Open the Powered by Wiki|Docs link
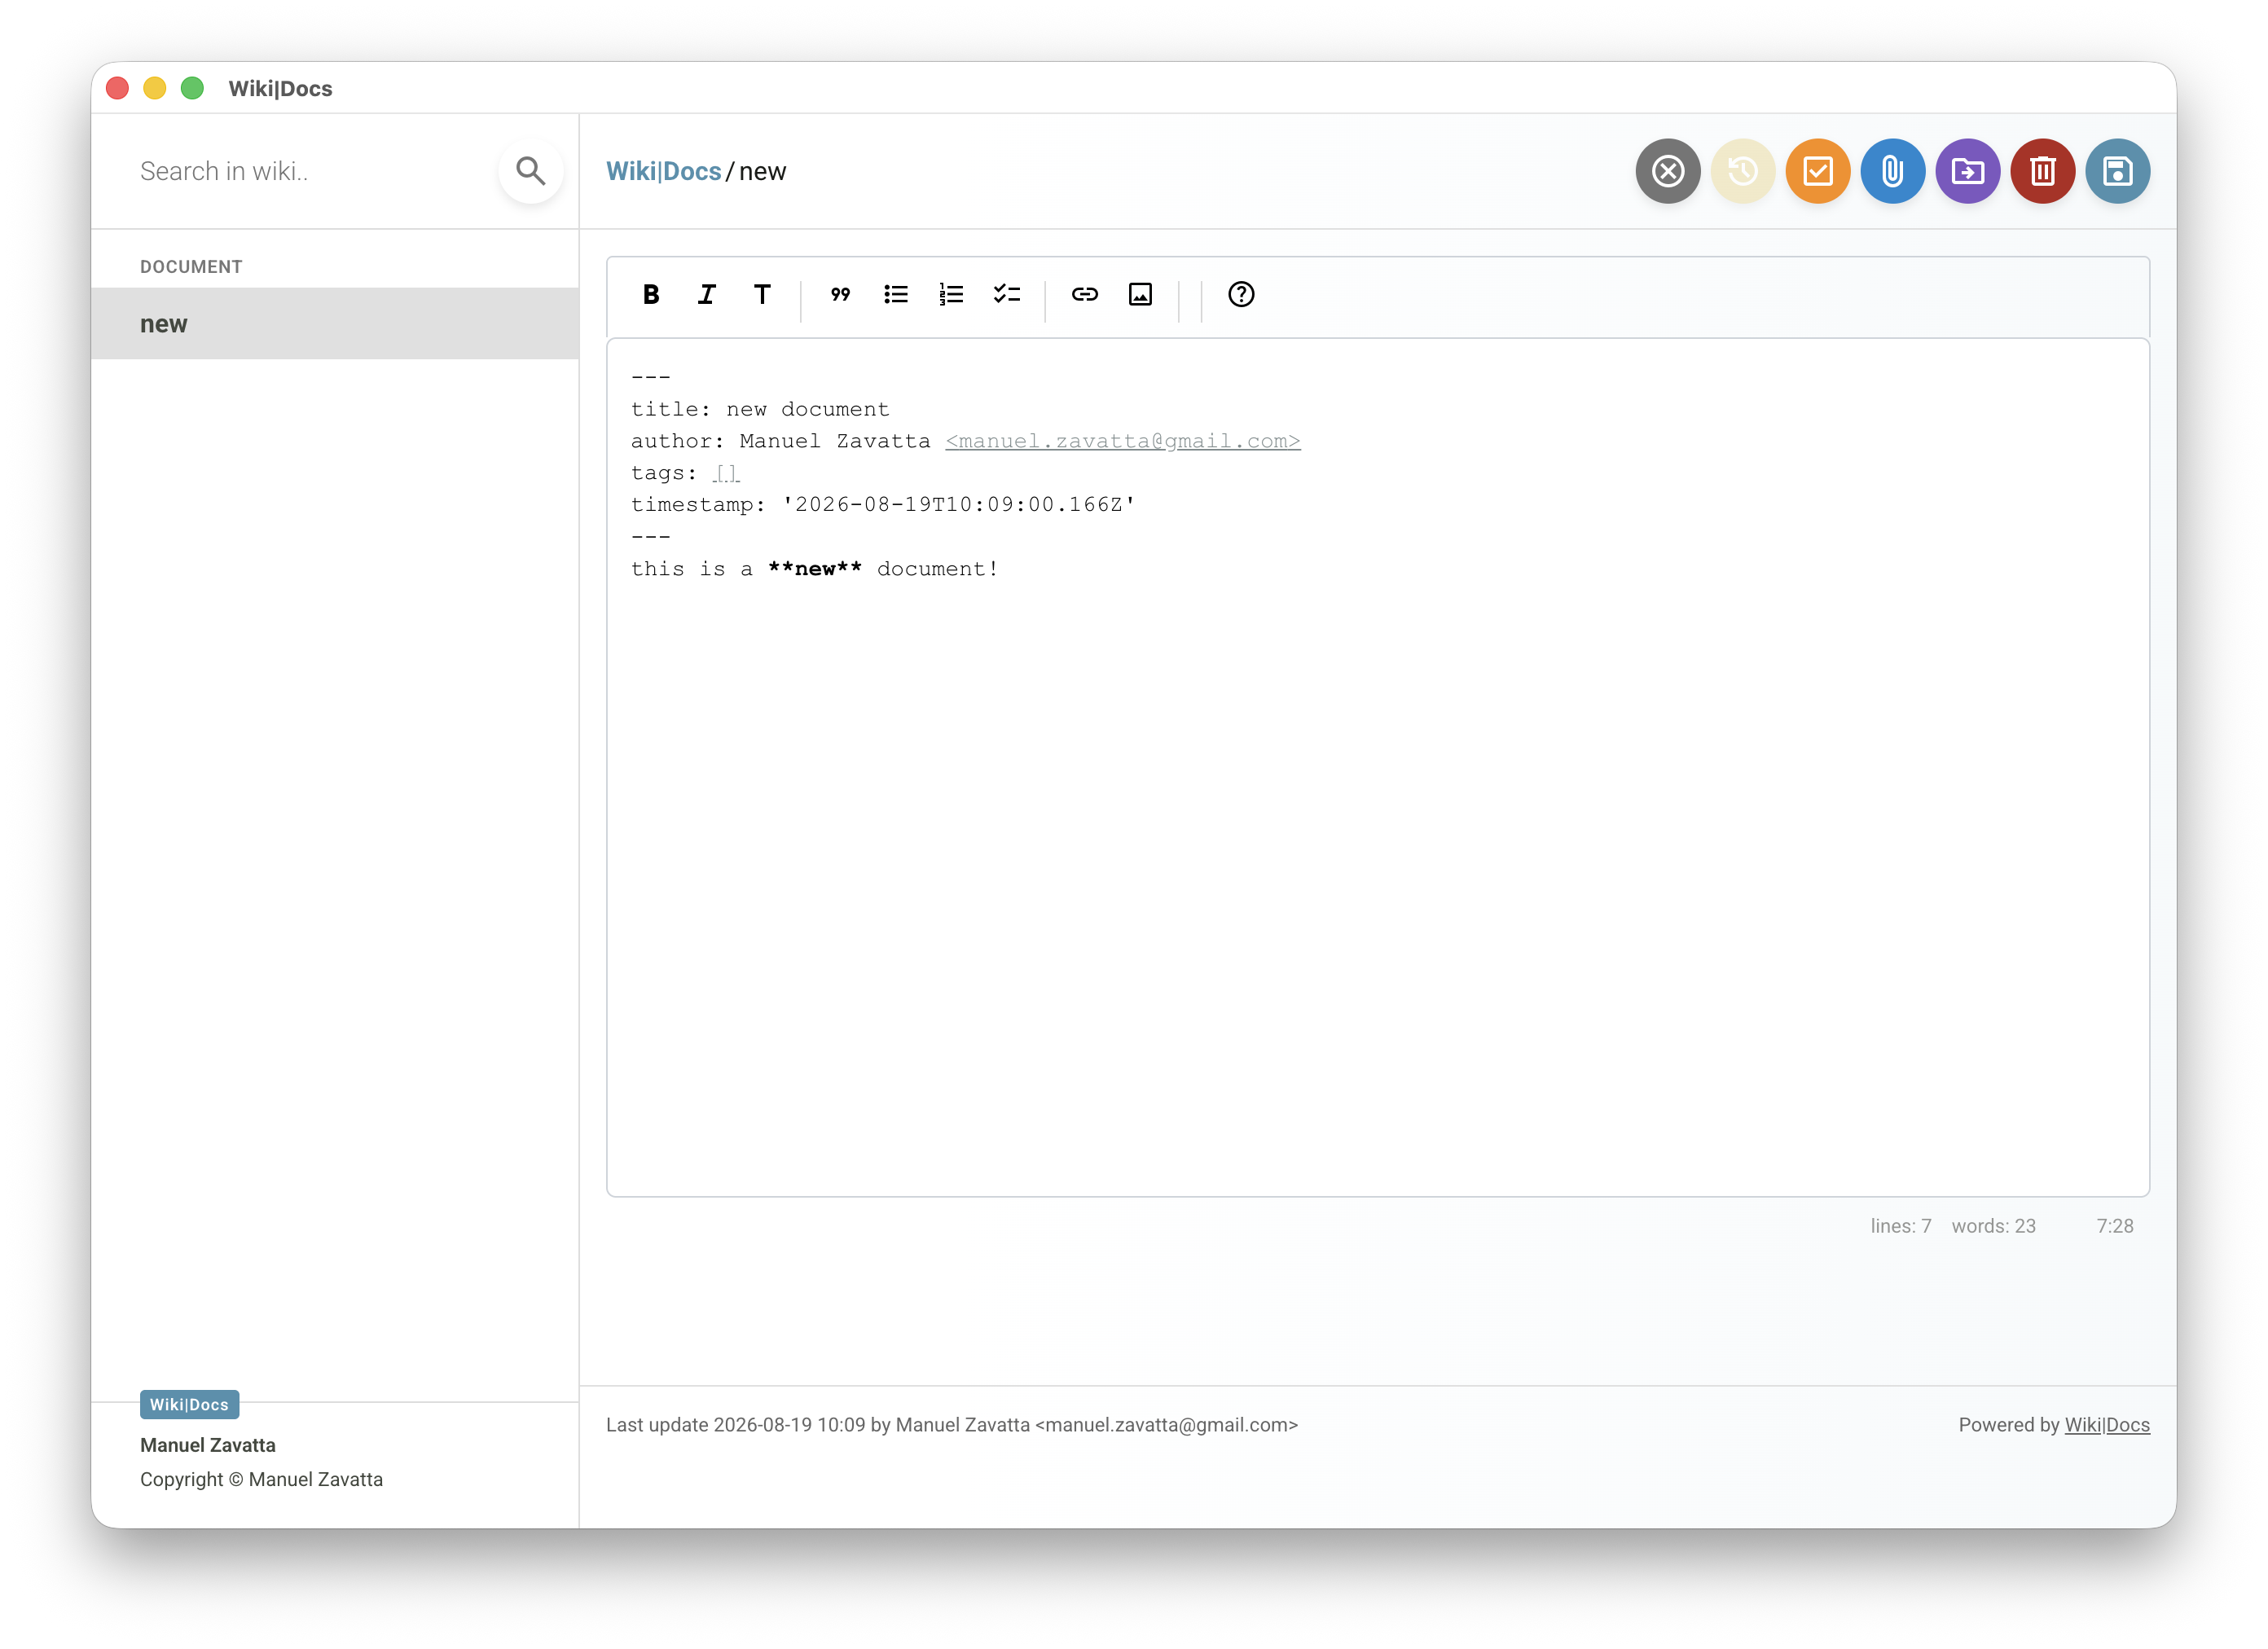The height and width of the screenshot is (1649, 2268). click(2107, 1425)
